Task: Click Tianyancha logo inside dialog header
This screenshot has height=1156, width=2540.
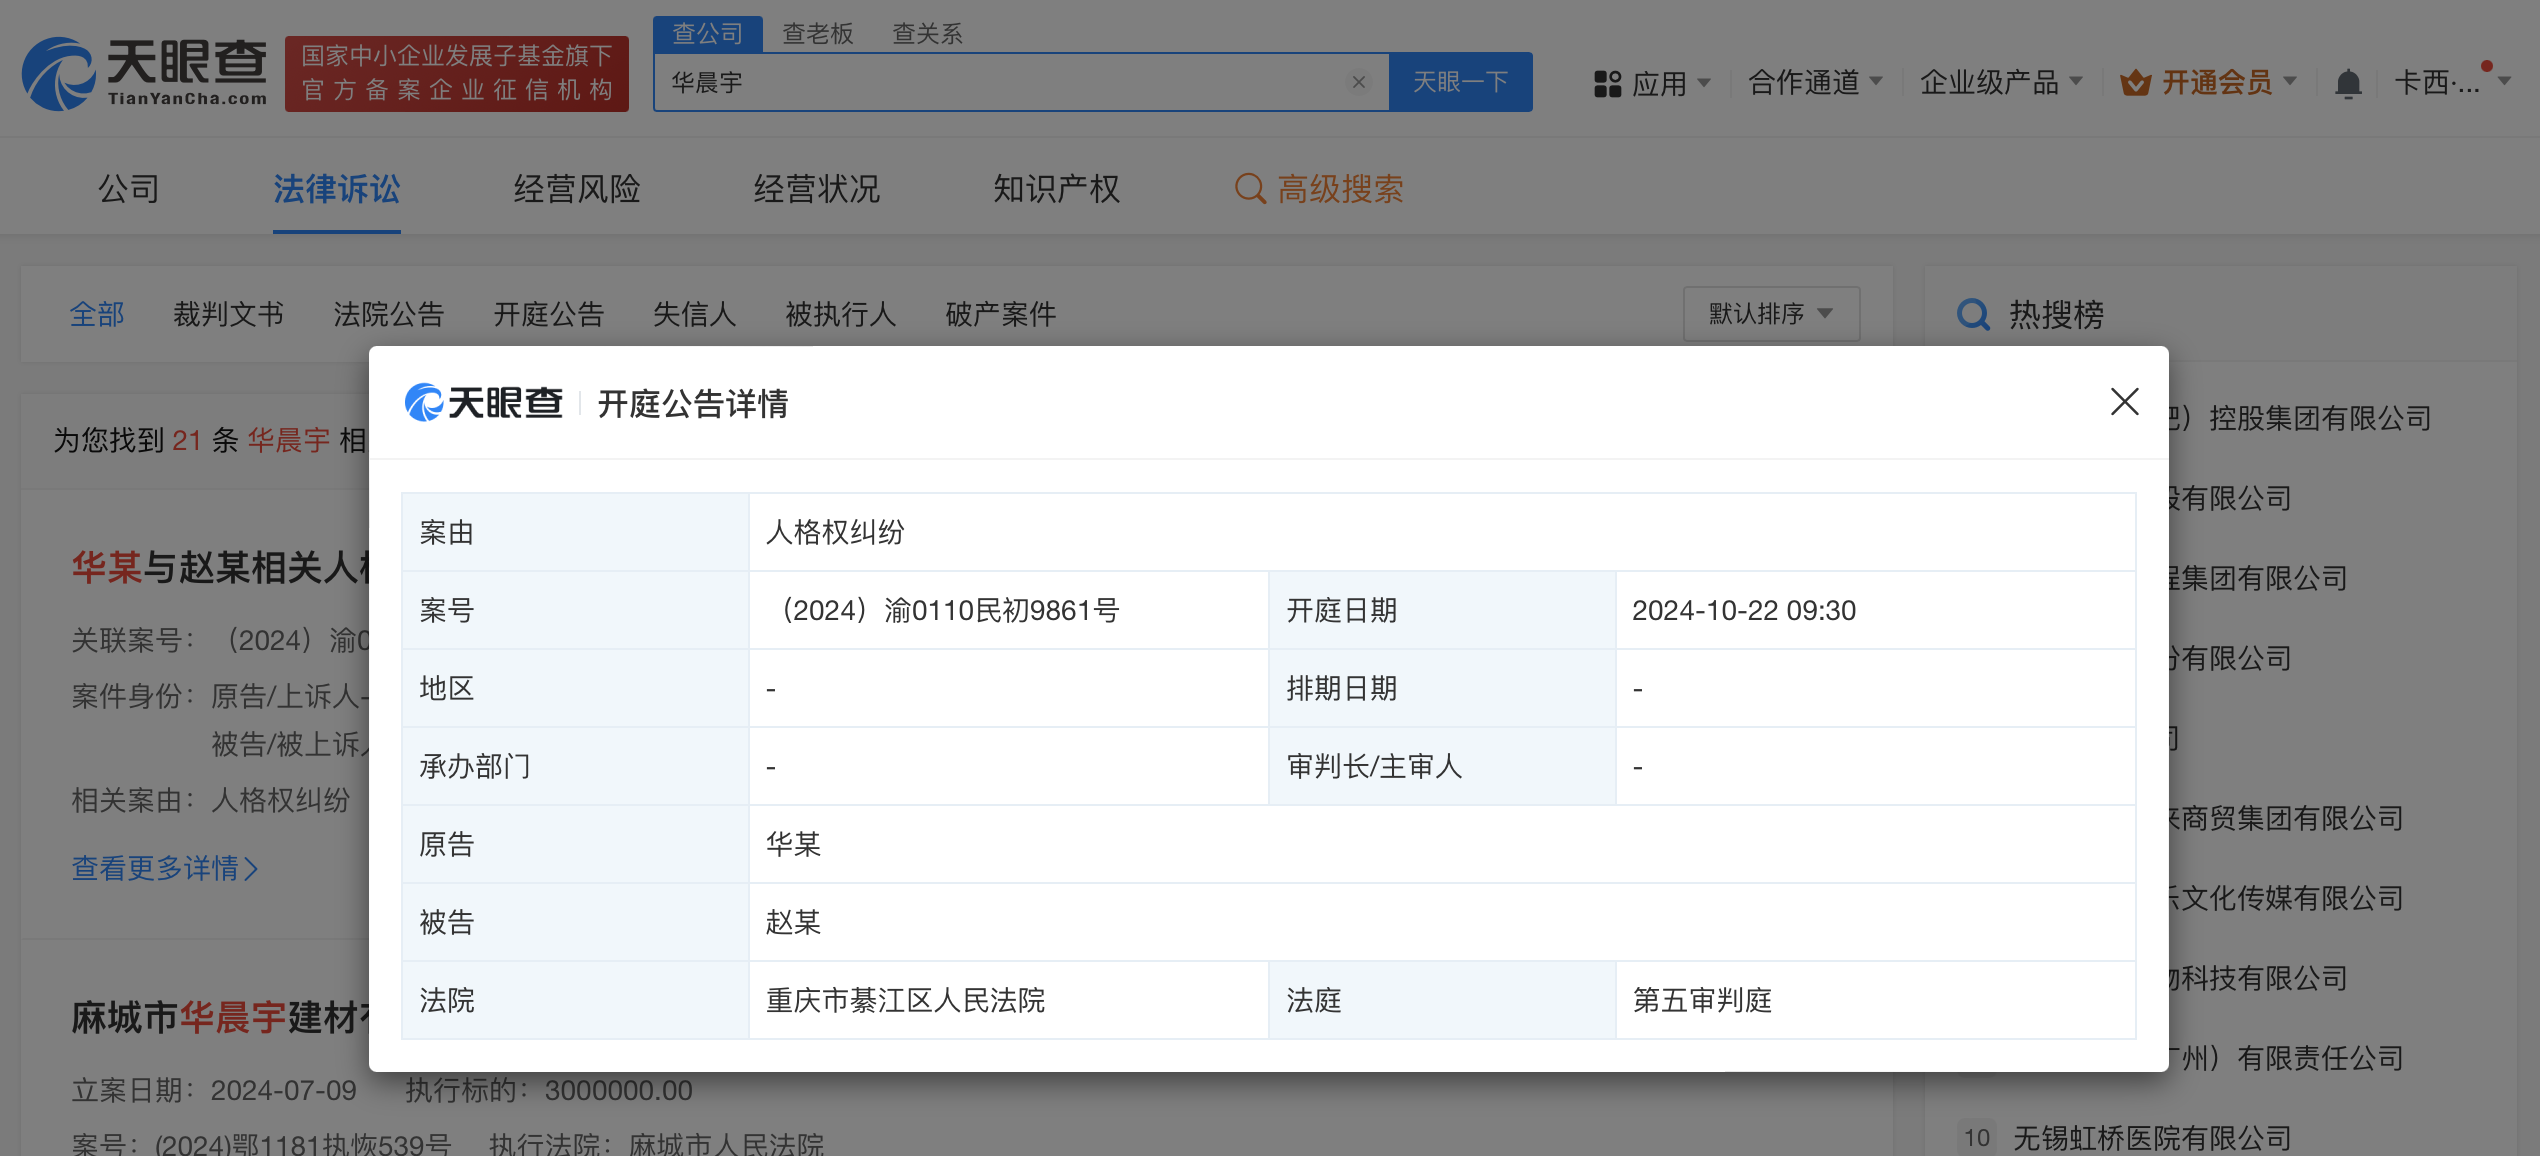Action: [484, 403]
